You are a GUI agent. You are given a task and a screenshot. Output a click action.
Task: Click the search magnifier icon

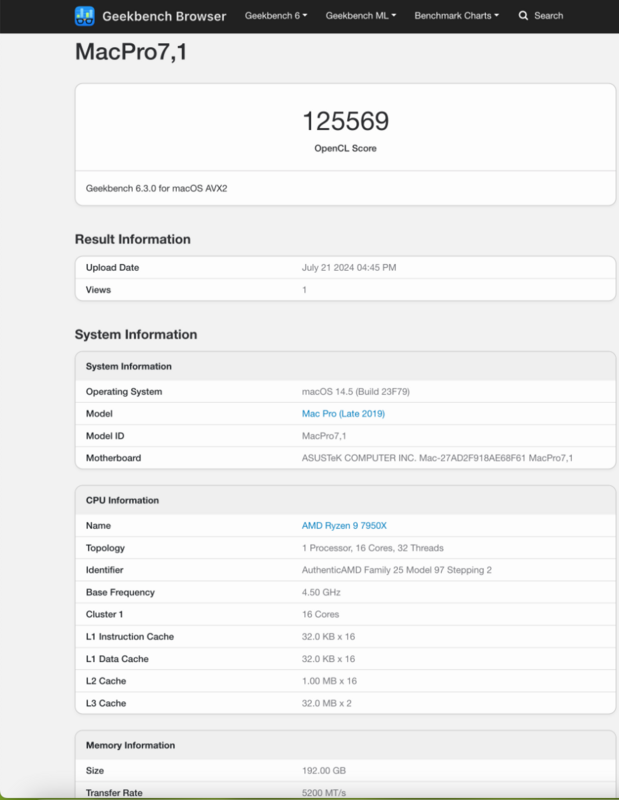coord(523,16)
